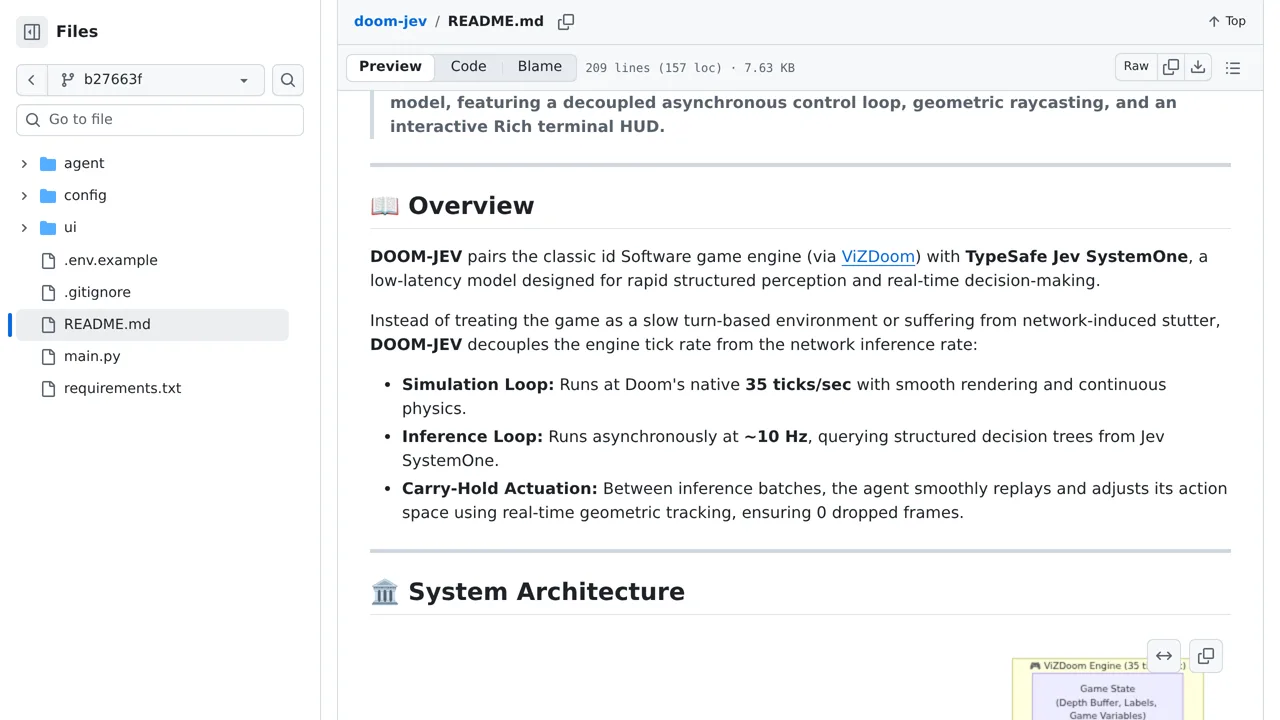Viewport: 1280px width, 720px height.
Task: Navigate to the doom-jev repository breadcrumb
Action: [390, 21]
